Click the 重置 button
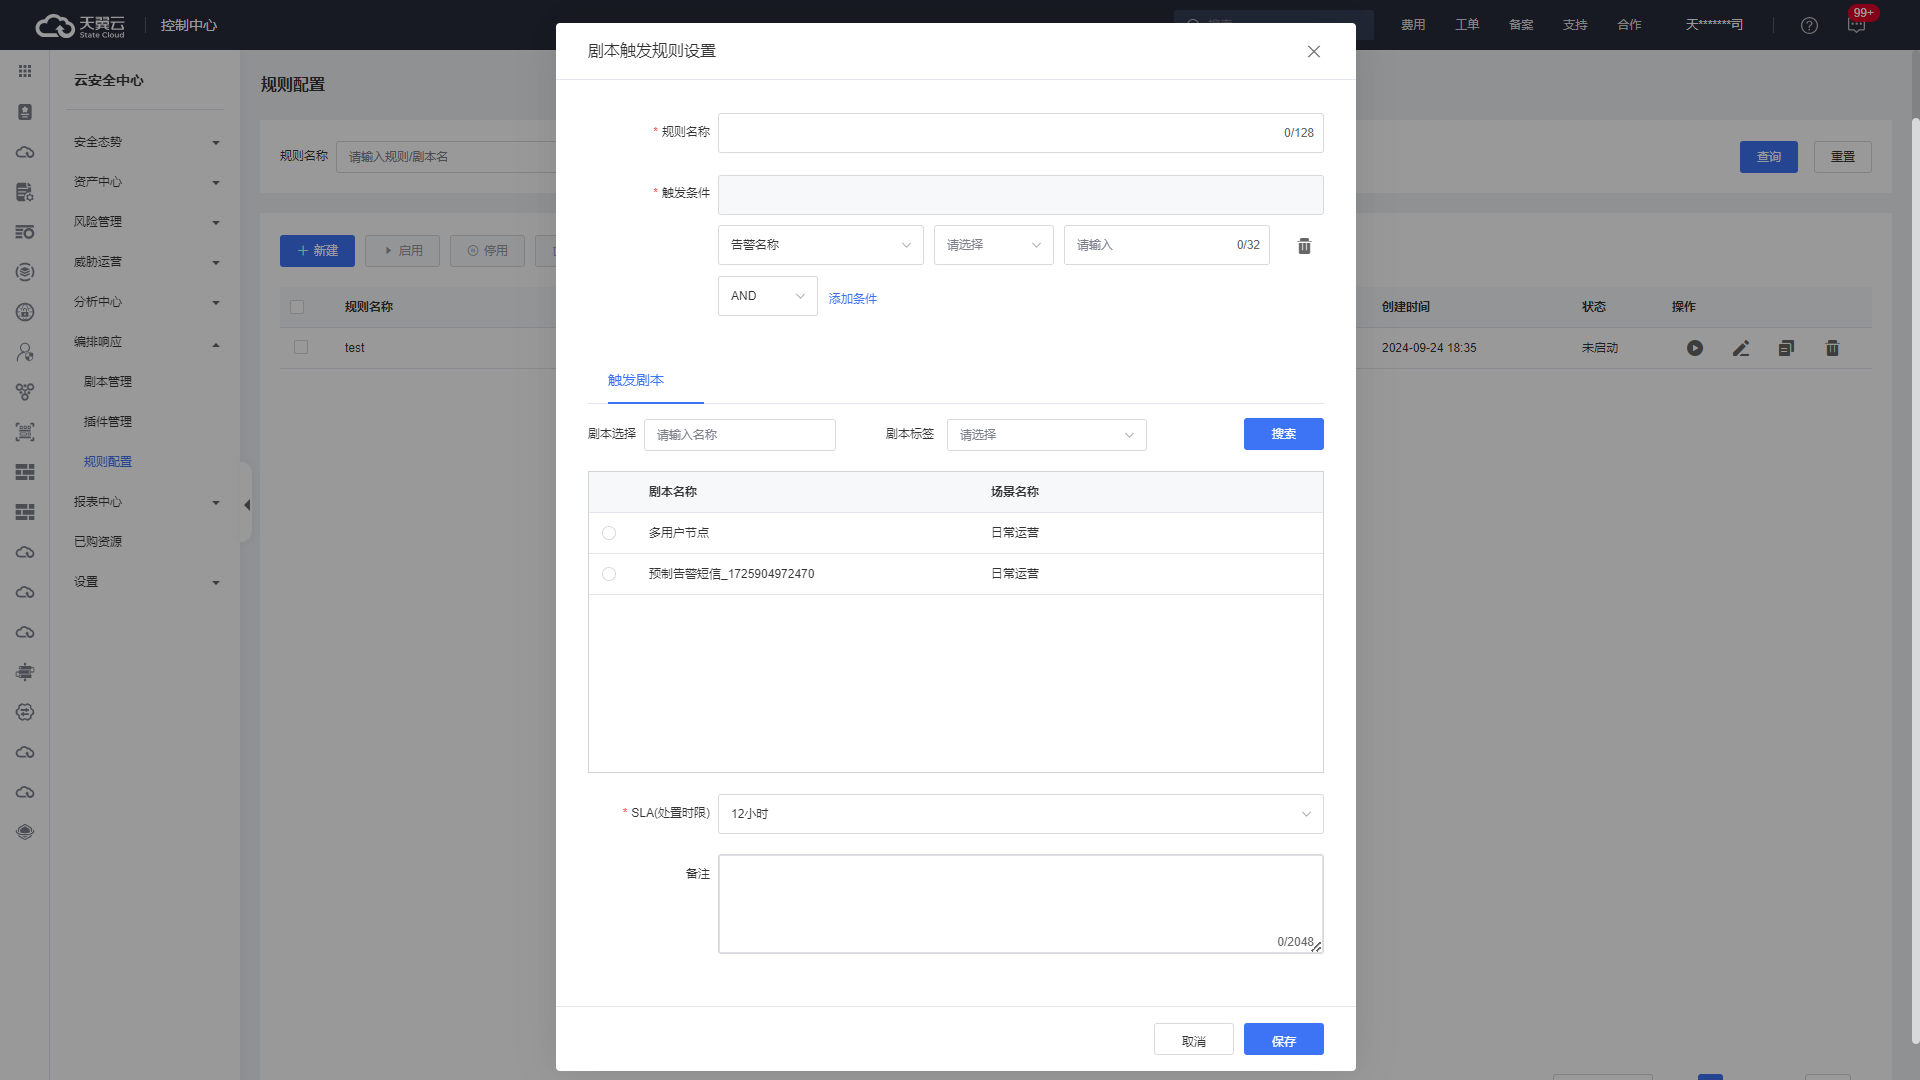This screenshot has width=1920, height=1080. pos(1843,157)
